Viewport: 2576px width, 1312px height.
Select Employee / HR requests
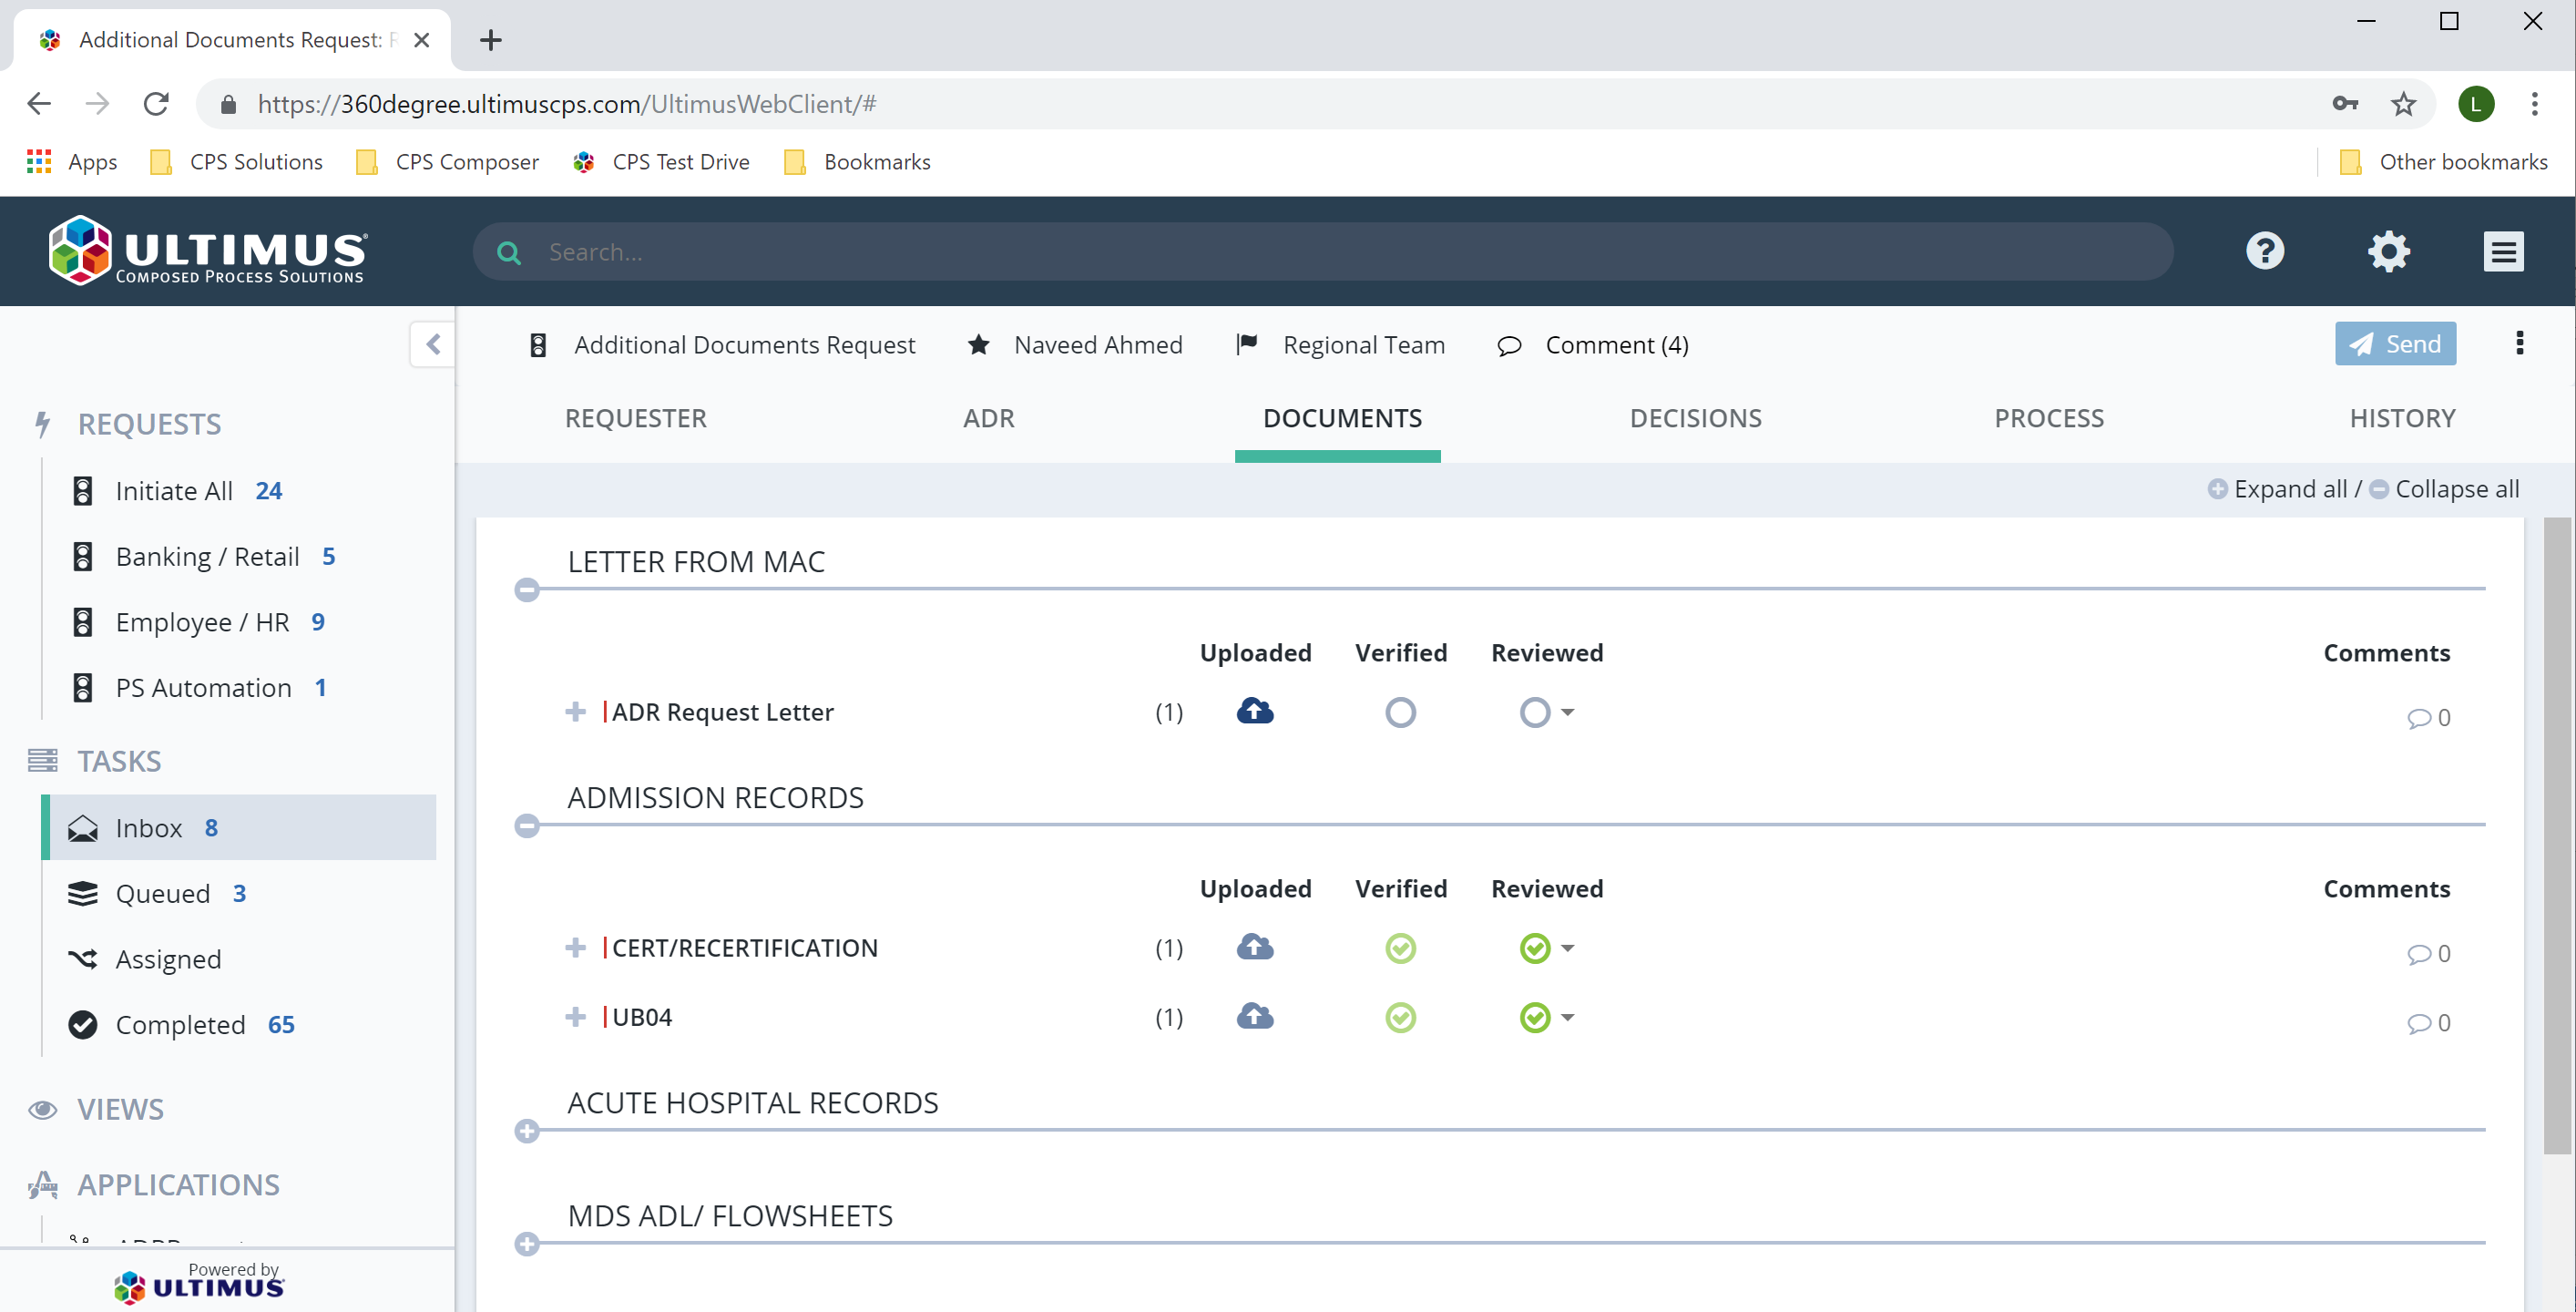(198, 622)
